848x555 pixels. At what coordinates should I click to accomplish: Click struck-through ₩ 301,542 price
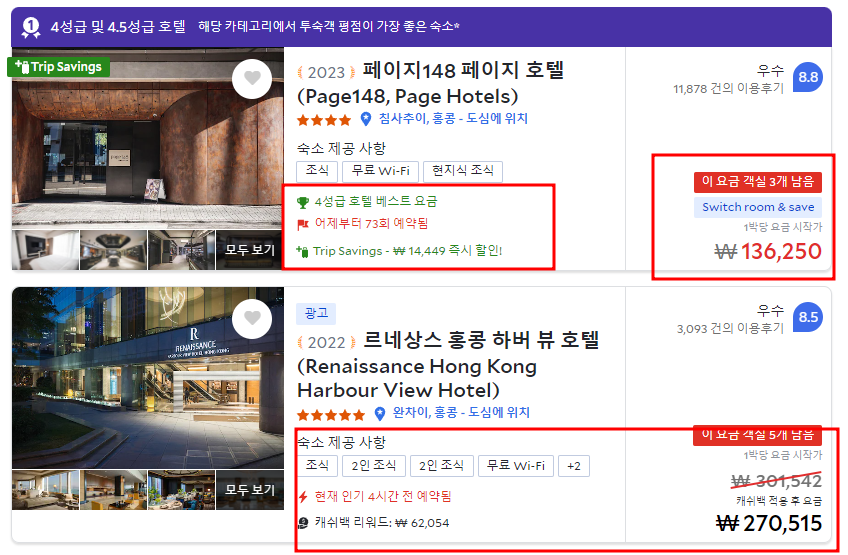(777, 480)
